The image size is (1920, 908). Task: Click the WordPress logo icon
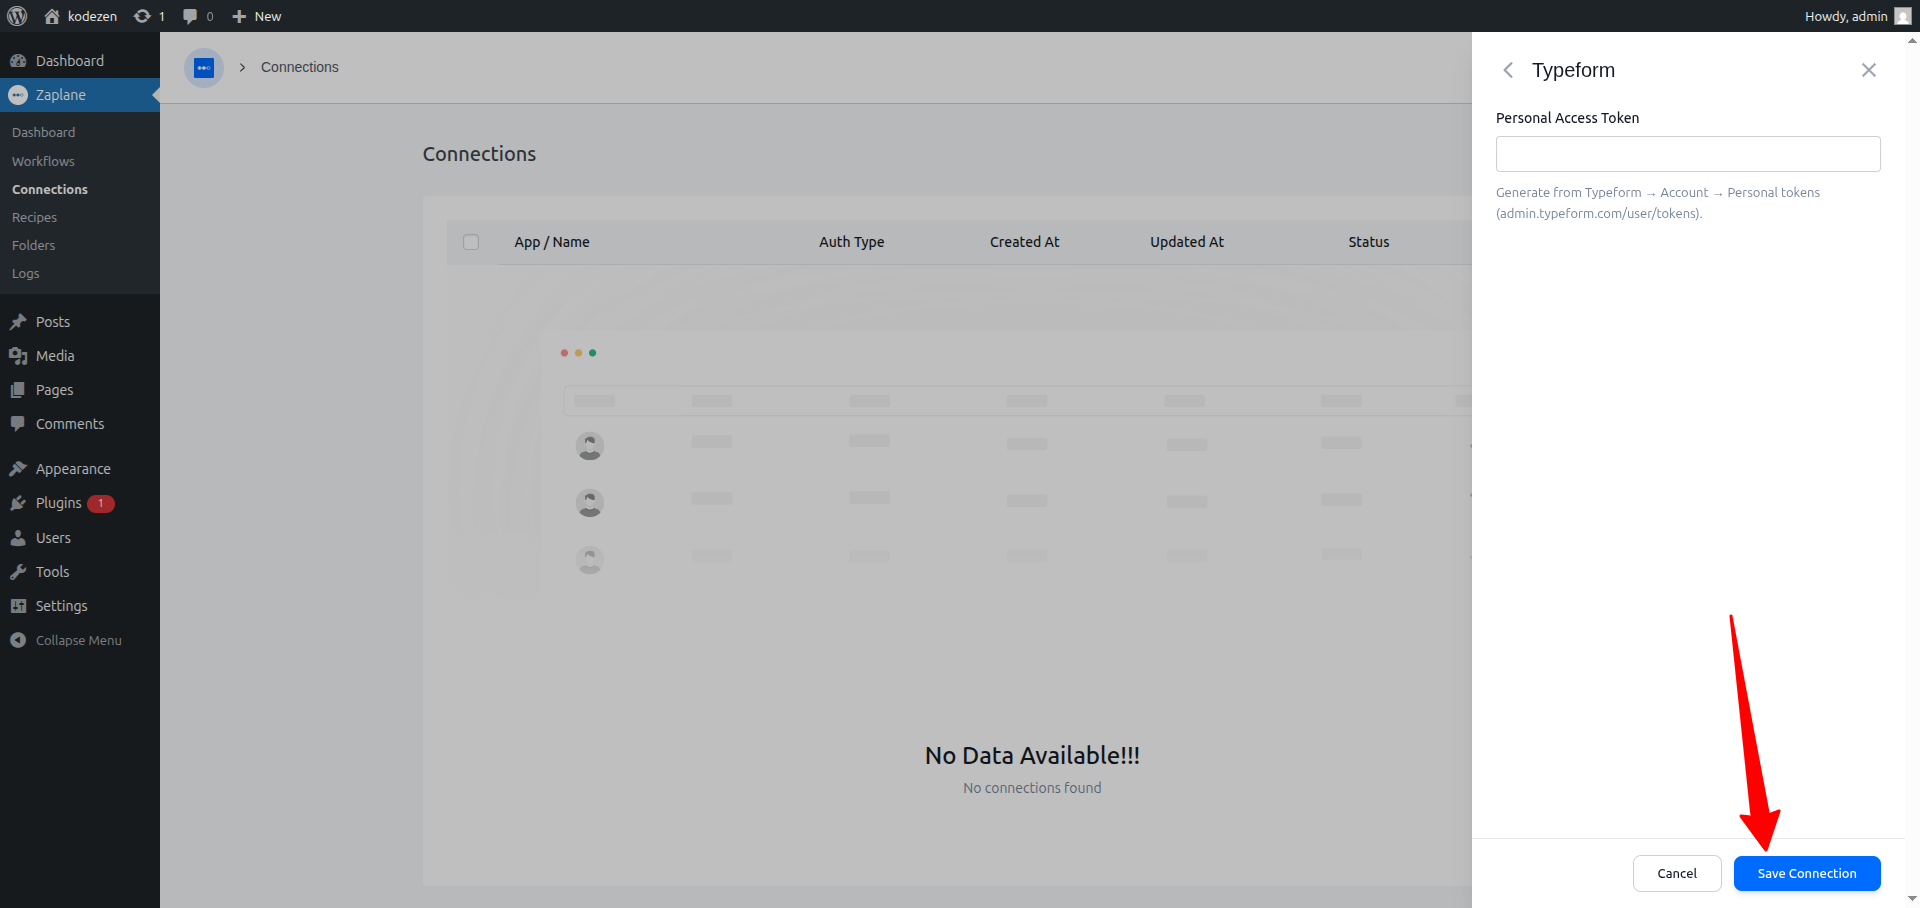pyautogui.click(x=17, y=16)
